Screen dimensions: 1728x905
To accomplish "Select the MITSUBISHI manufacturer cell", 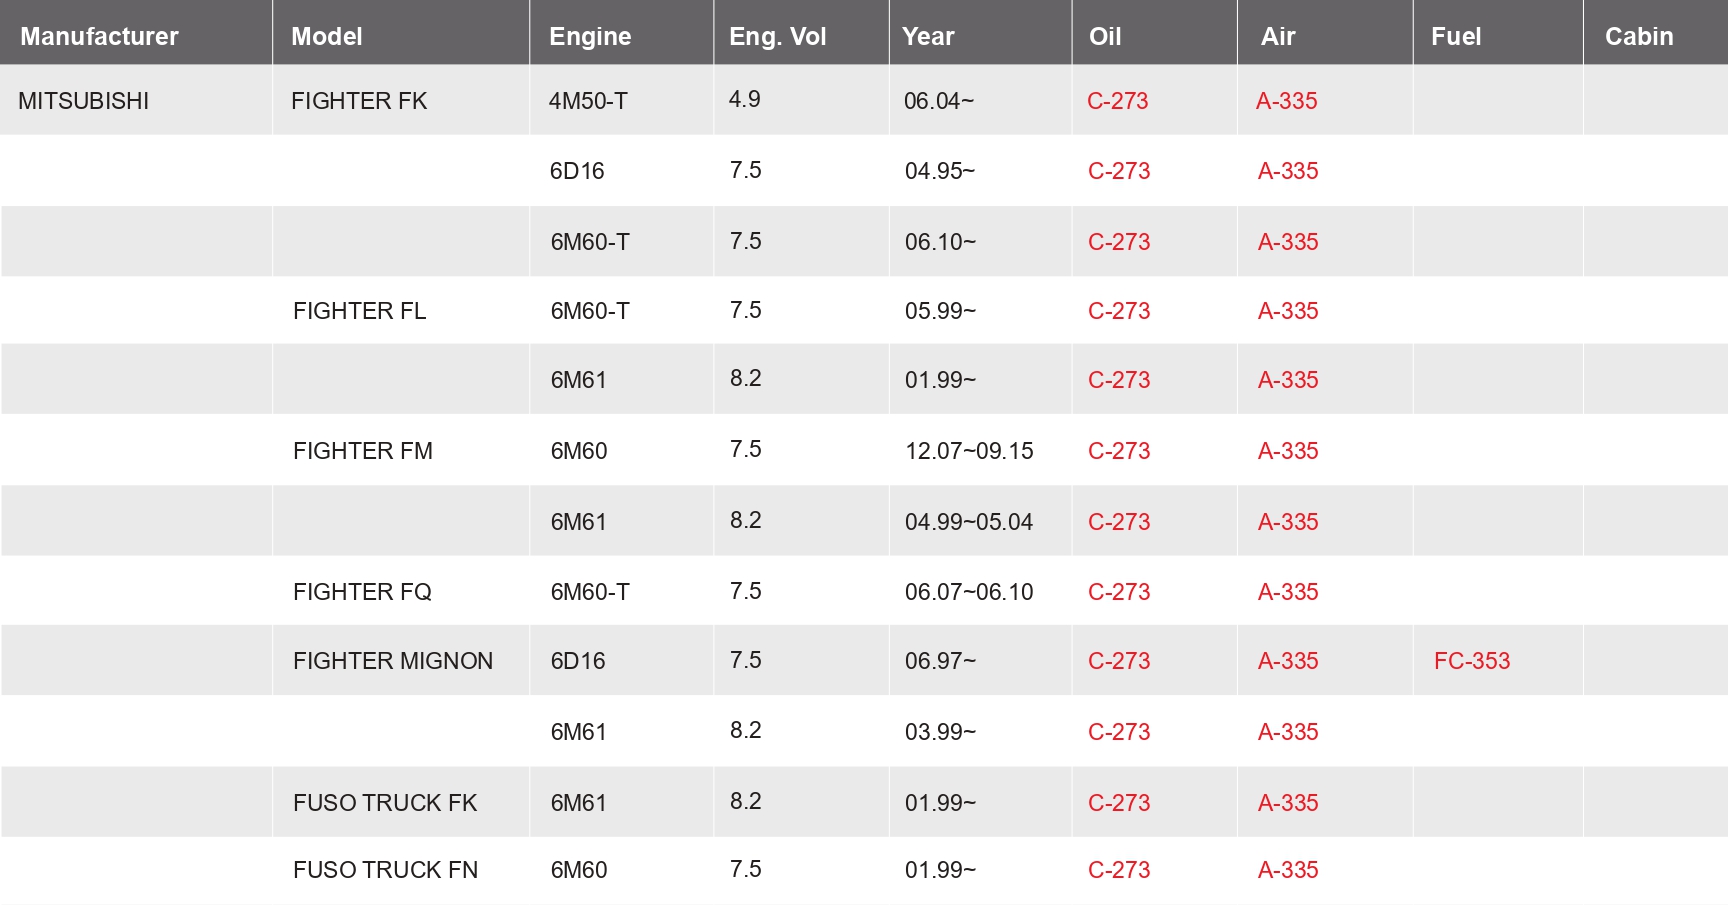I will coord(84,101).
